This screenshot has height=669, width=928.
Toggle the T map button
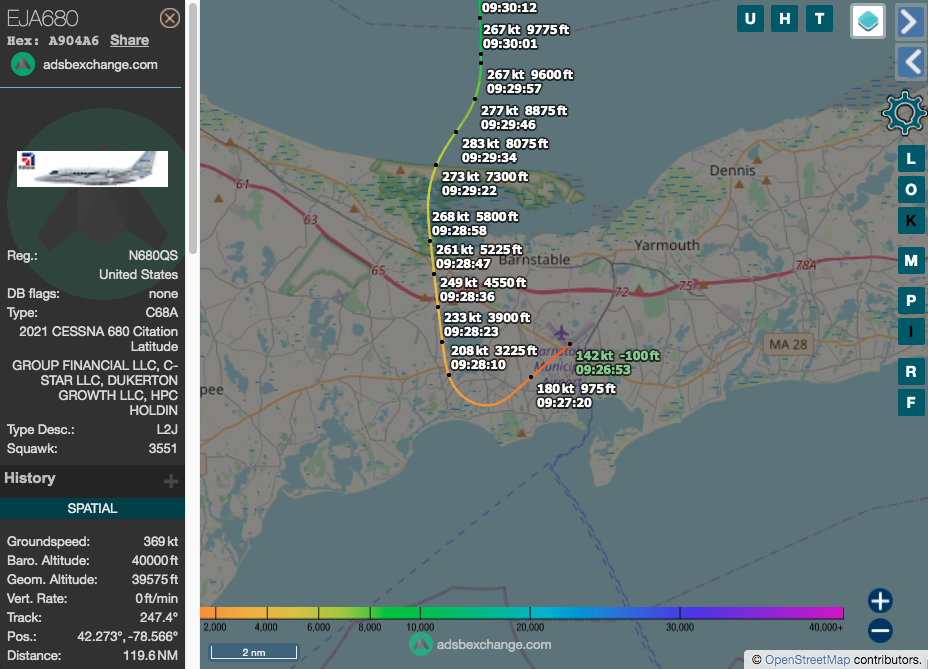click(820, 19)
